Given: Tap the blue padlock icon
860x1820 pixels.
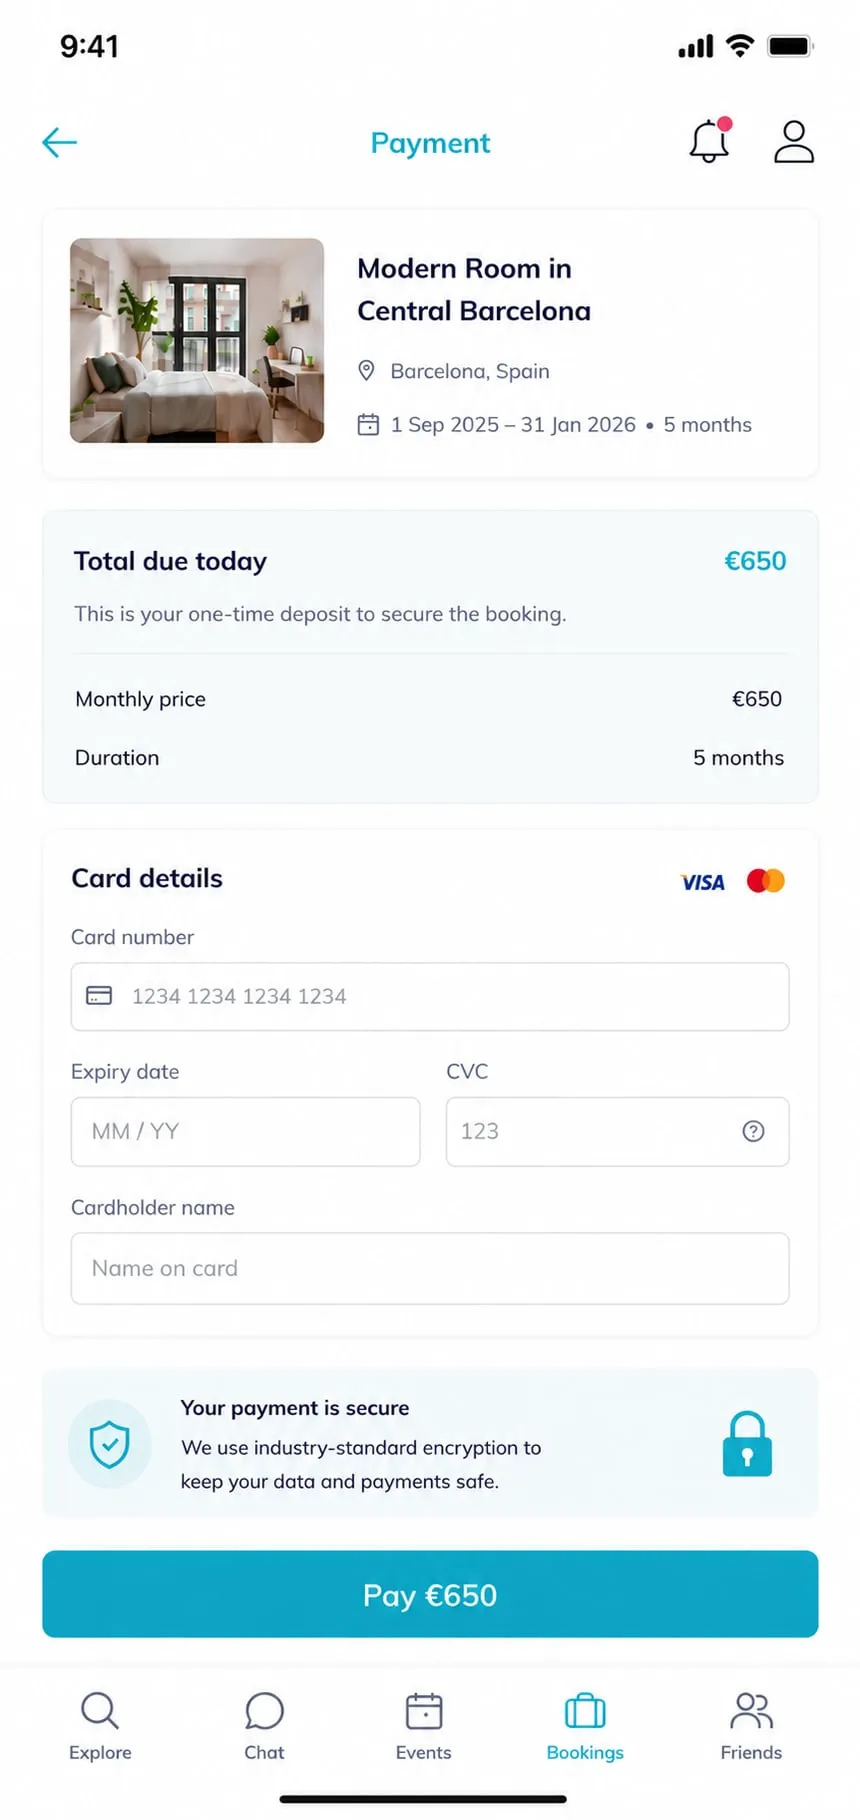Looking at the screenshot, I should point(747,1443).
